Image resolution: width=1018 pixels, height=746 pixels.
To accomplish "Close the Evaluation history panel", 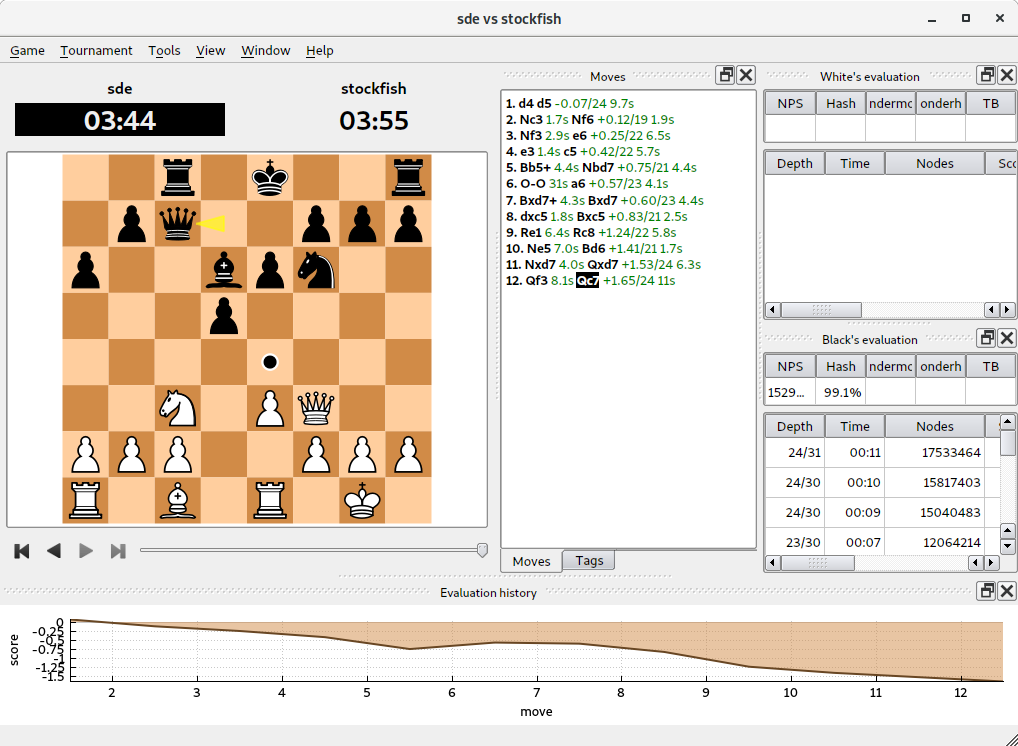I will coord(1007,591).
